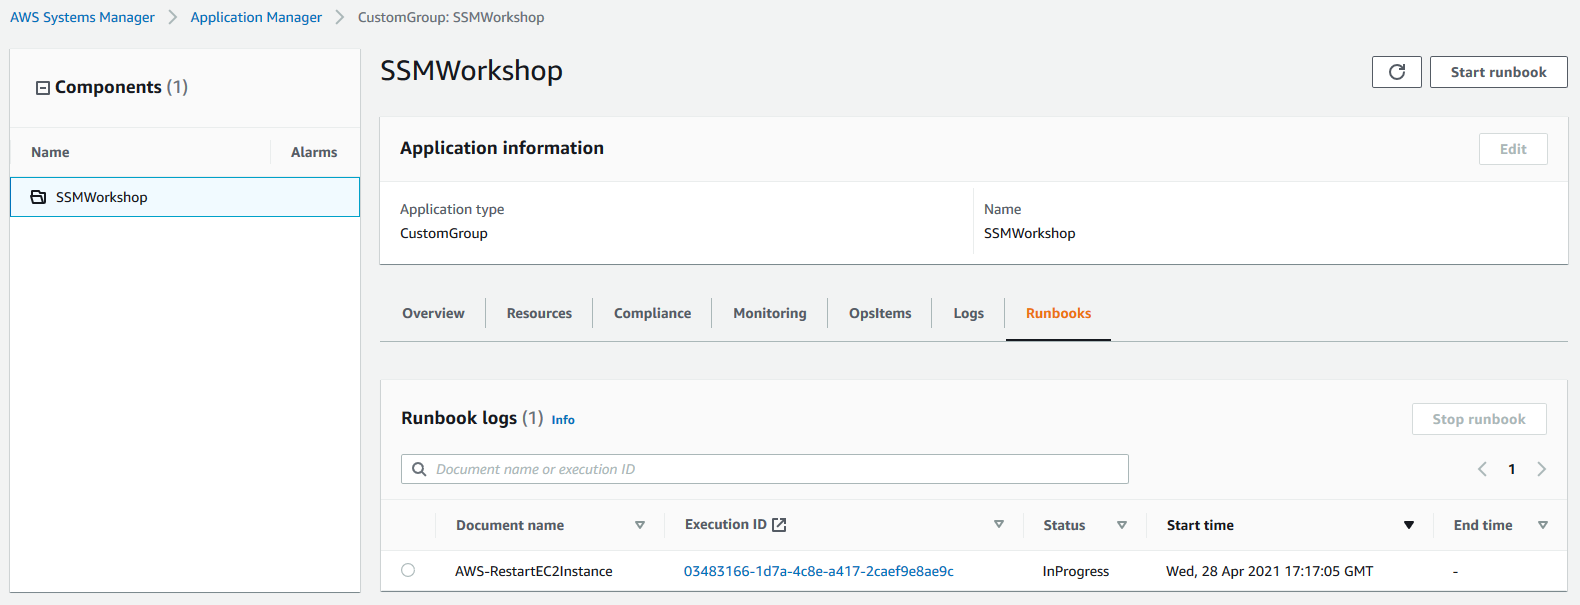
Task: Click the Alarms column header in Components
Action: [314, 152]
